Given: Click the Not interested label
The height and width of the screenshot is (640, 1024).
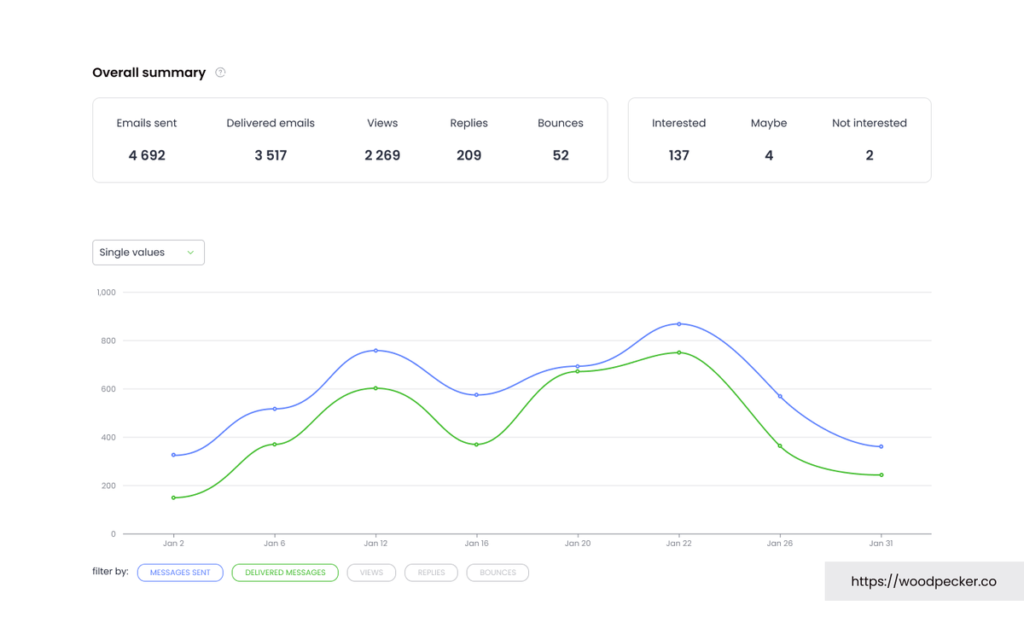Looking at the screenshot, I should (x=869, y=123).
